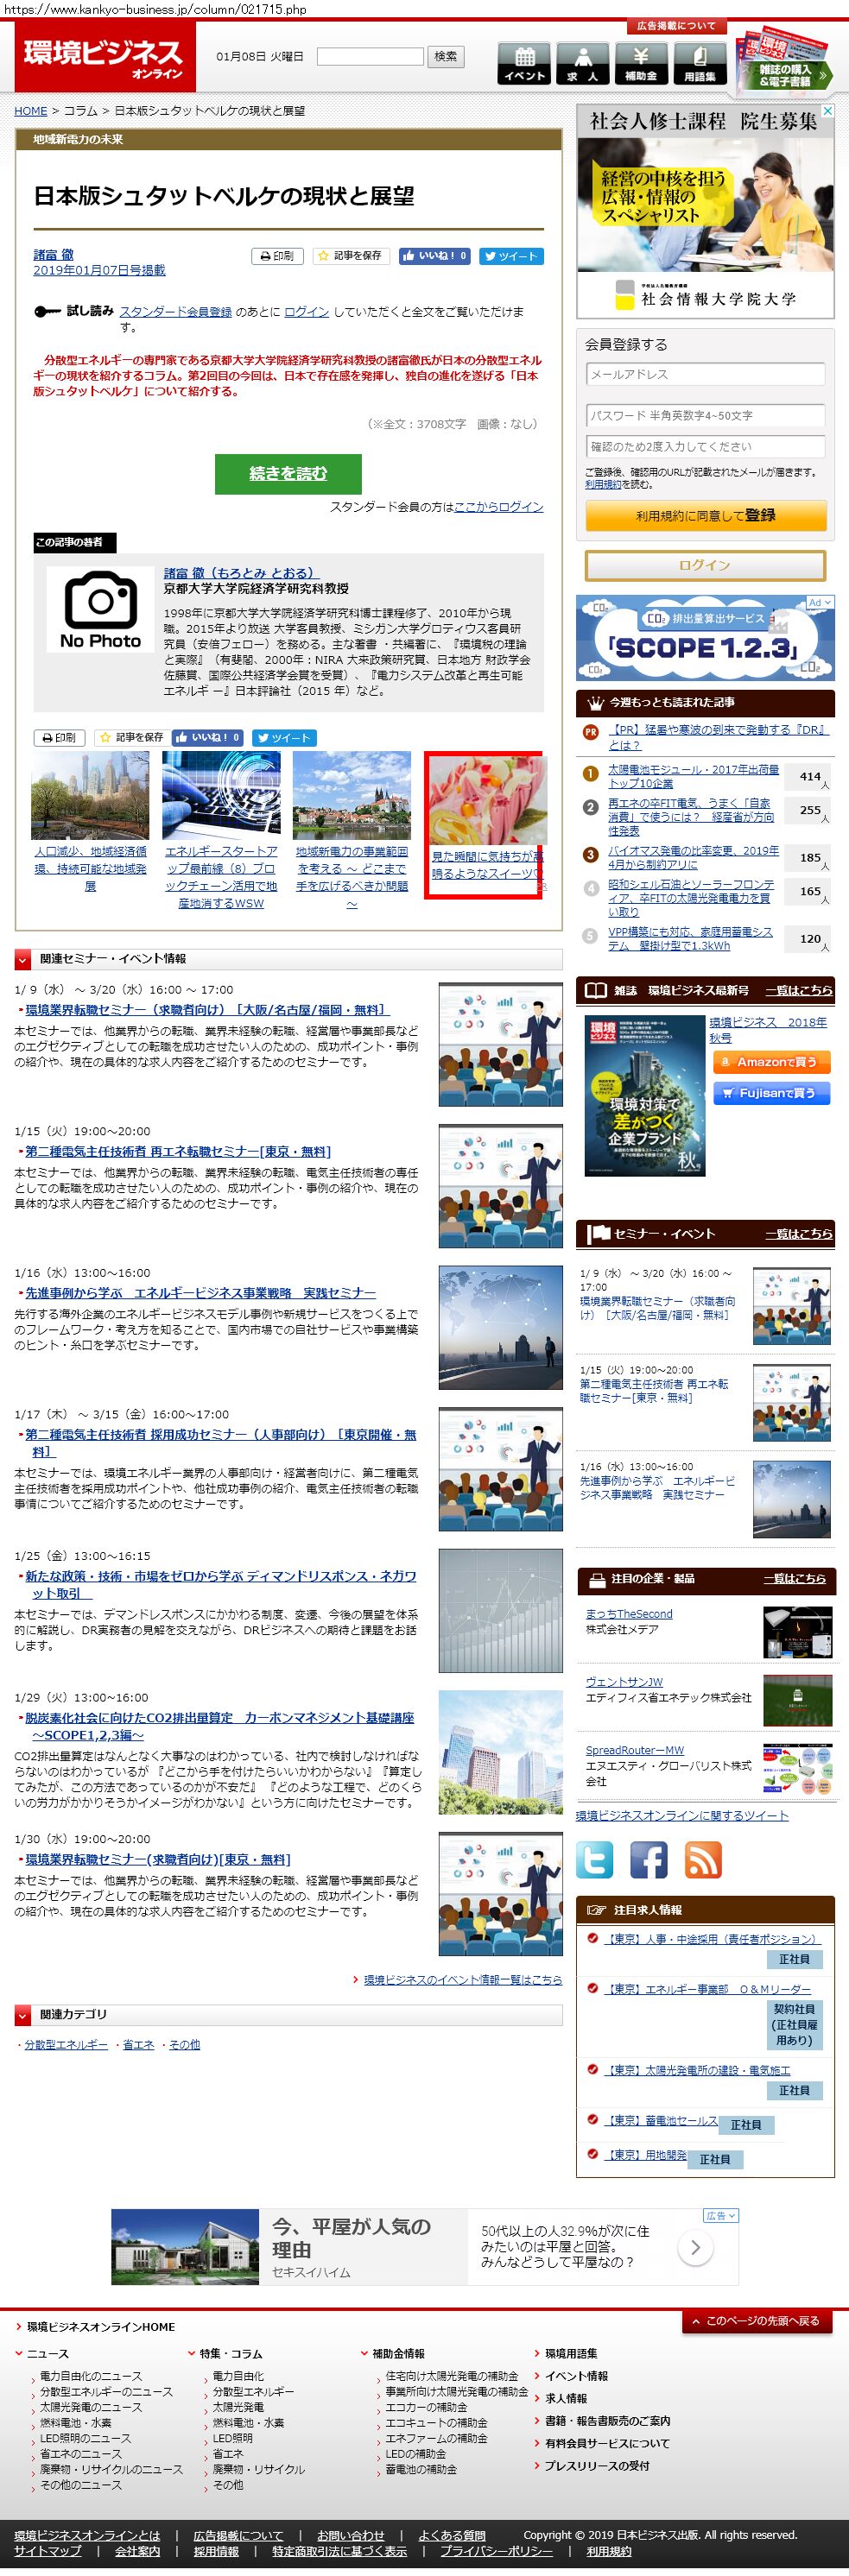Collapse the 関連セミナー・イベント情報 section arrow
849x2576 pixels.
pyautogui.click(x=23, y=960)
